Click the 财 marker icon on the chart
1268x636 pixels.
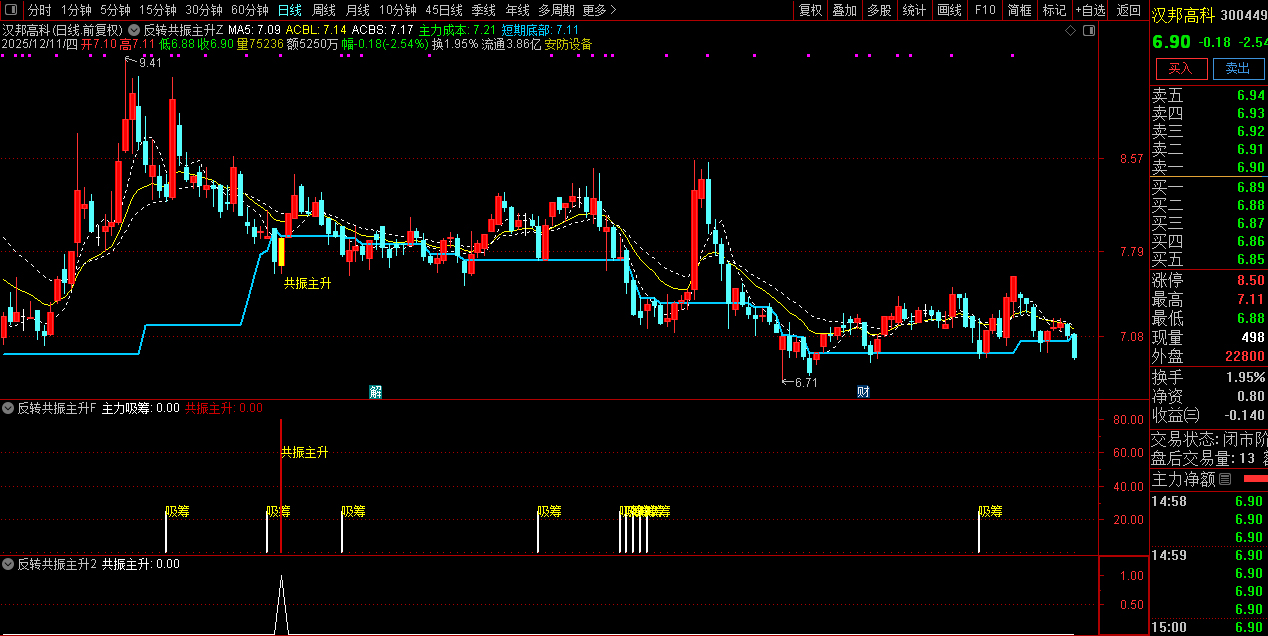pos(862,391)
